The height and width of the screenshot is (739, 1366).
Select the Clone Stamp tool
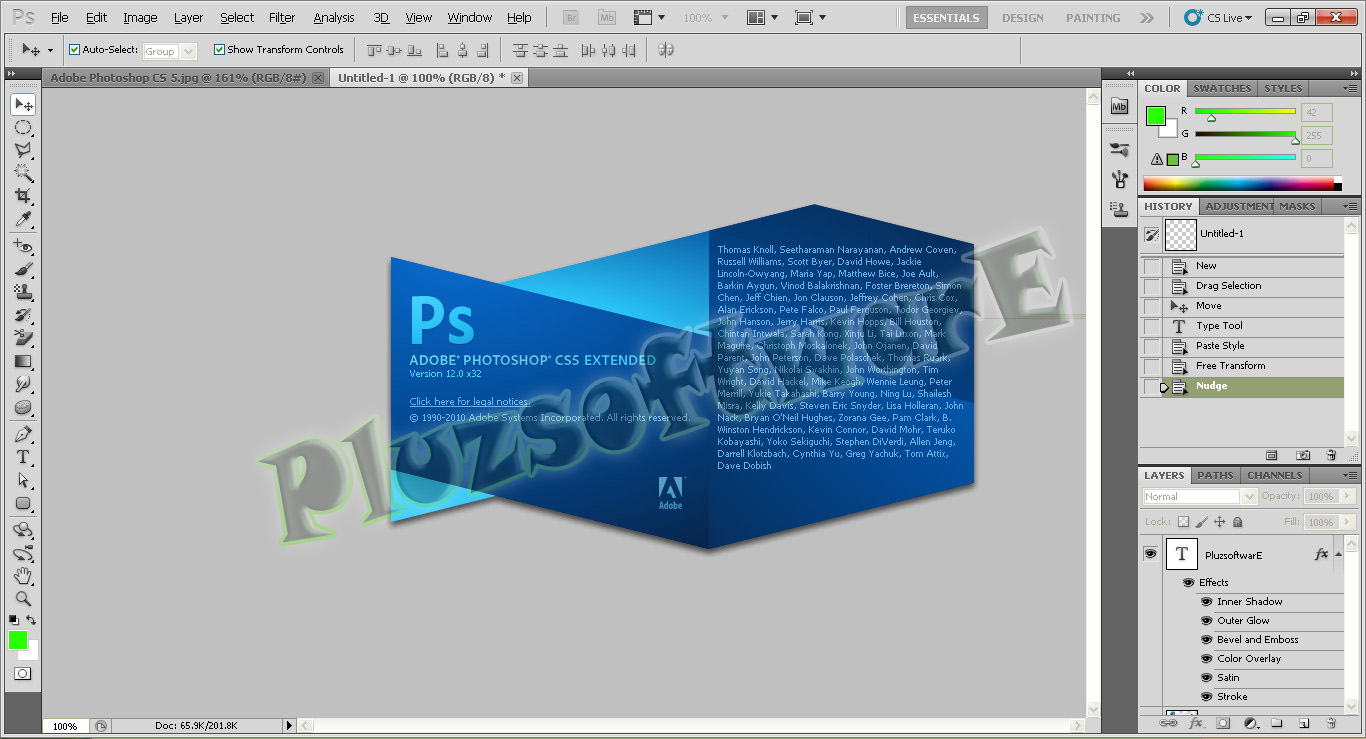[x=23, y=292]
